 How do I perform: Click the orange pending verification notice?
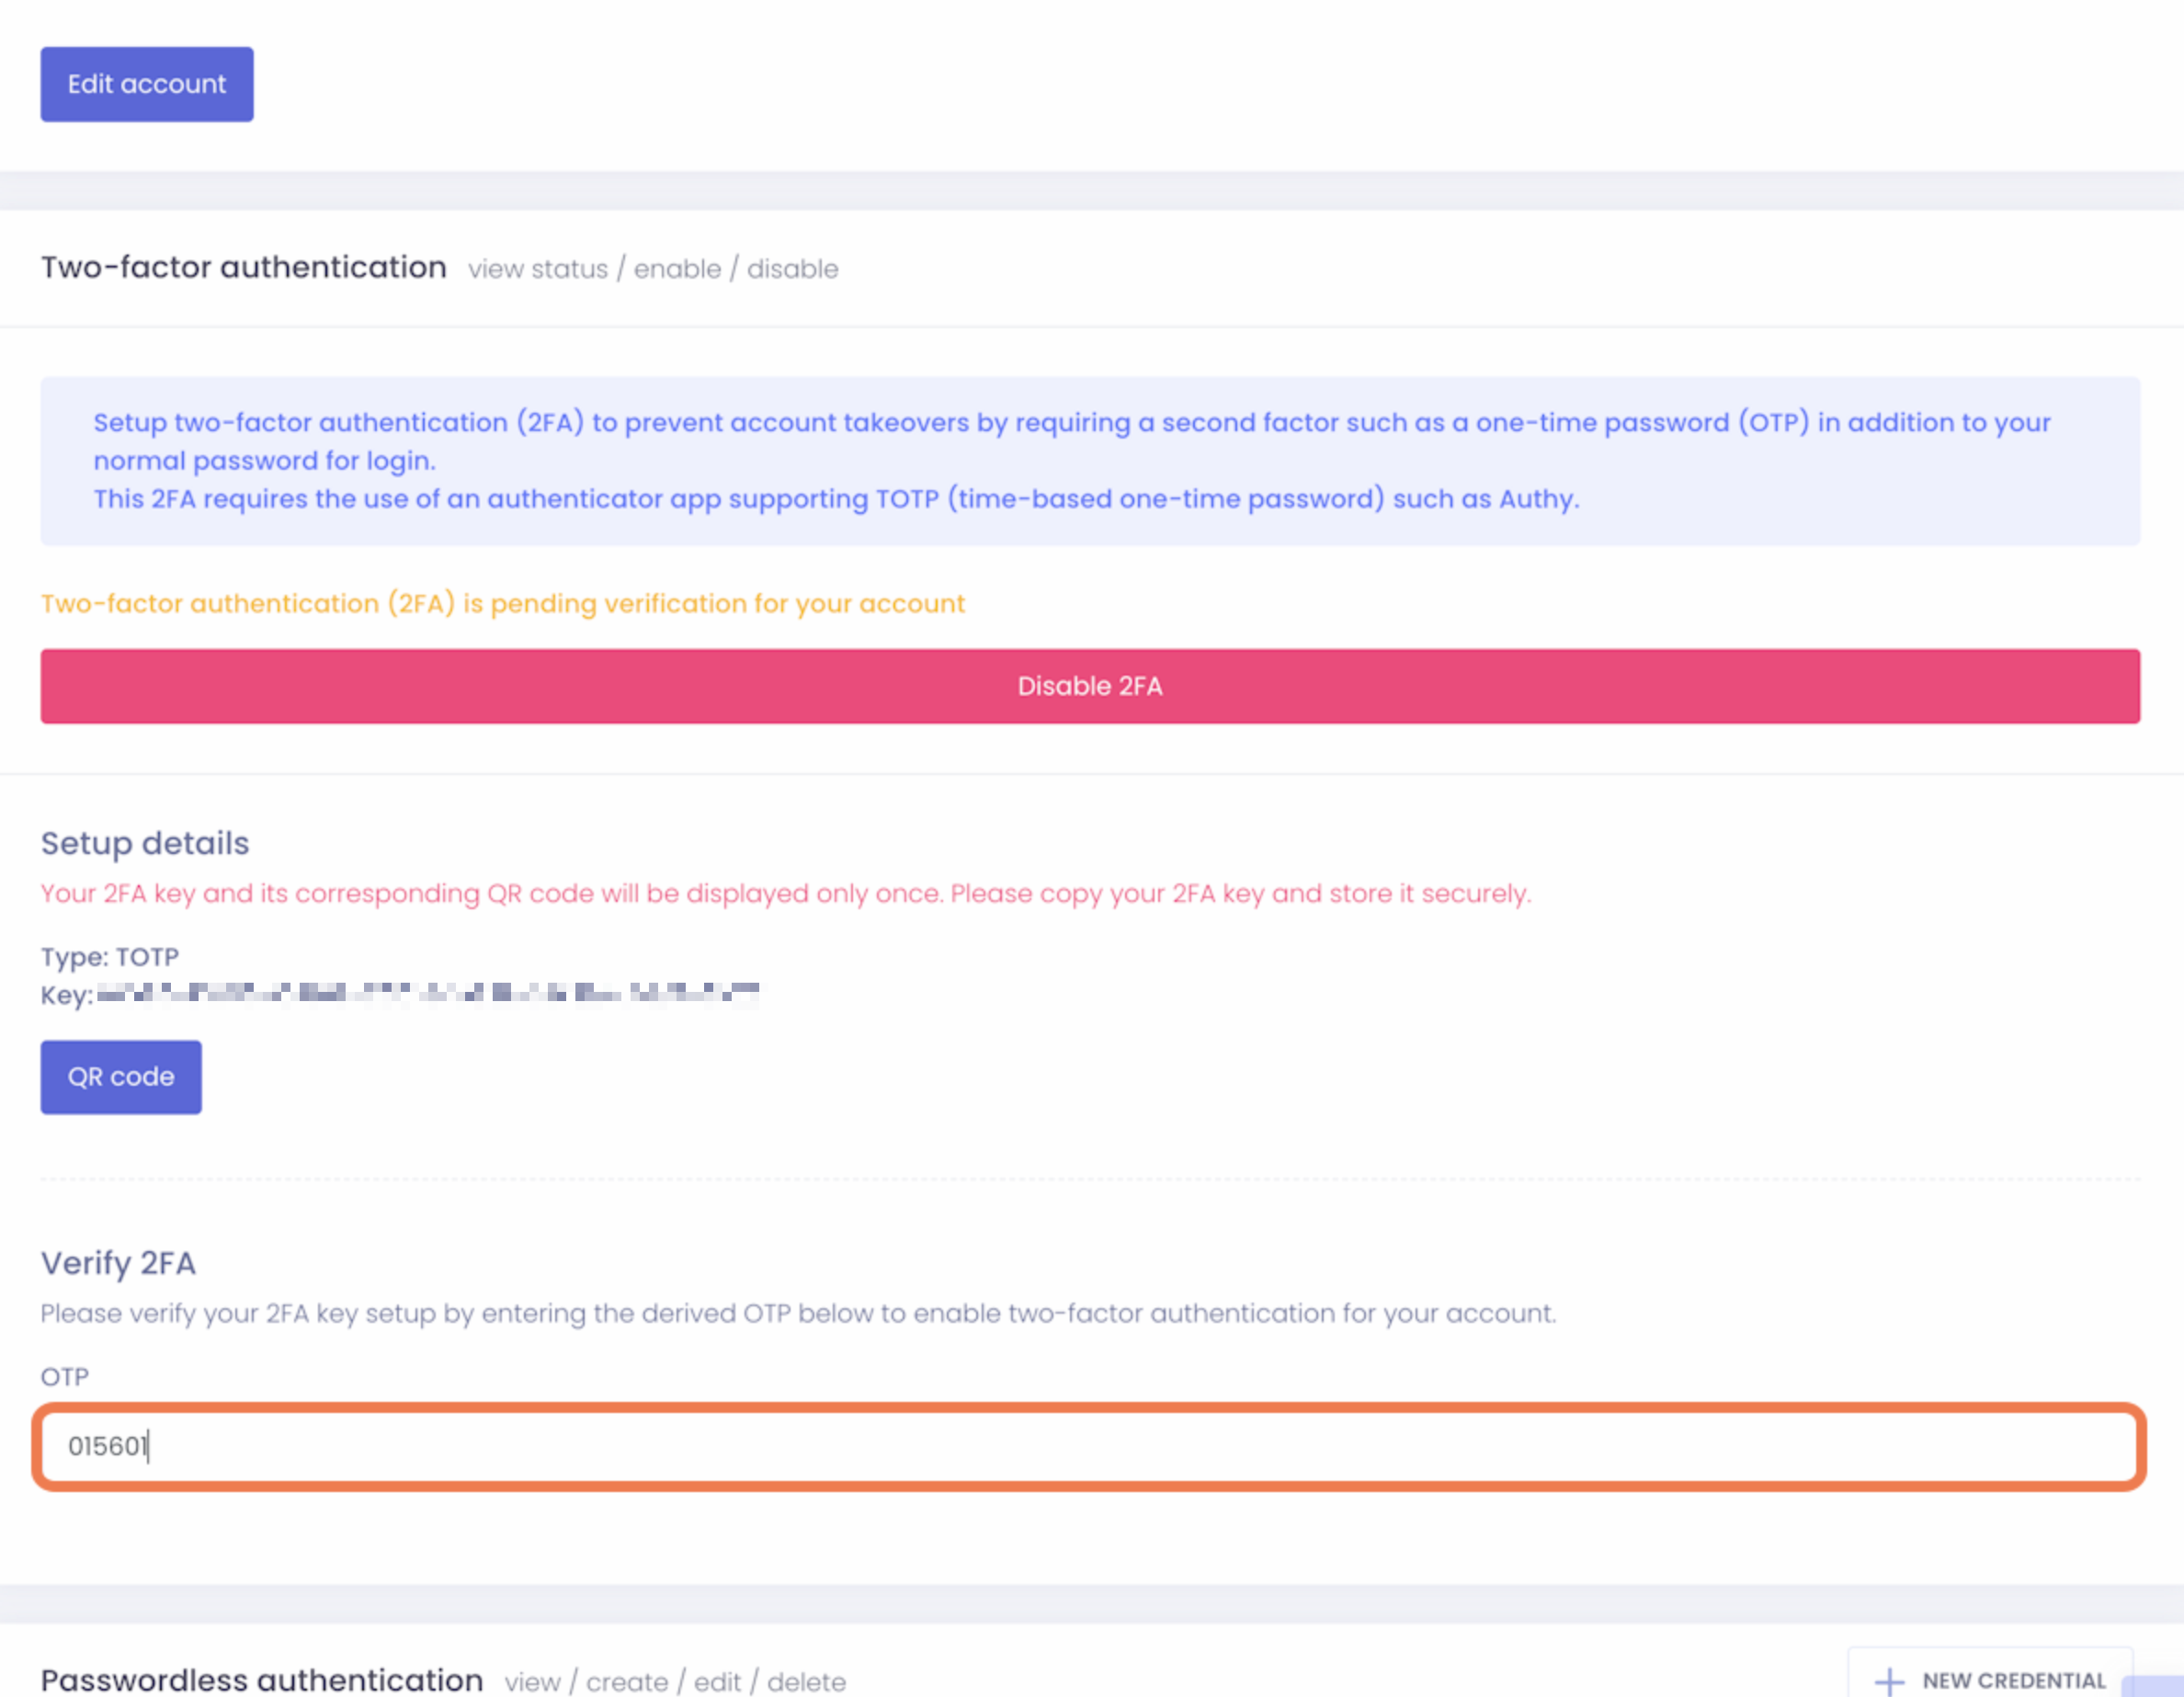[502, 604]
